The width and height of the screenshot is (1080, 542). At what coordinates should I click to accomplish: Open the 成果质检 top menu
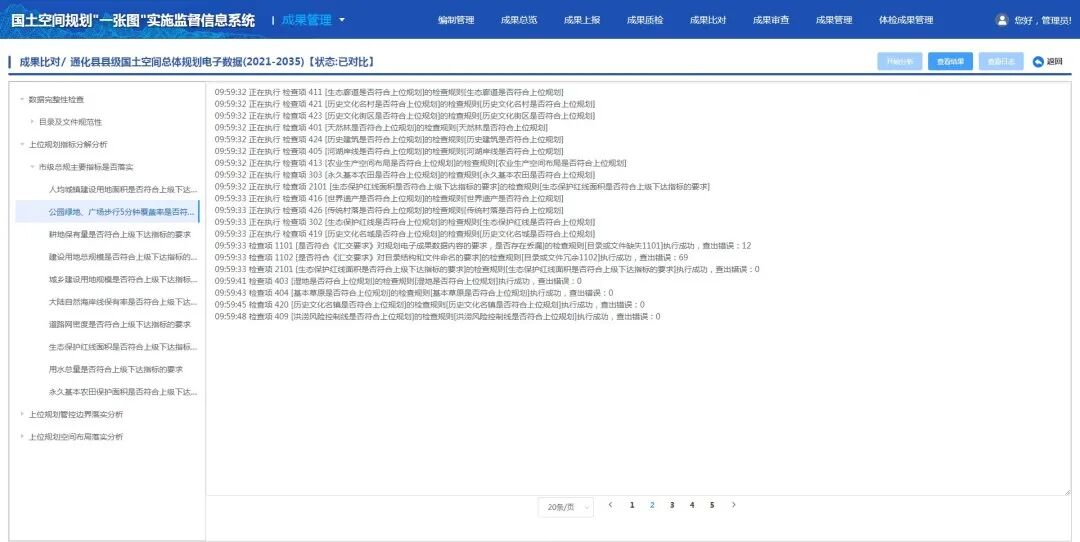click(645, 20)
